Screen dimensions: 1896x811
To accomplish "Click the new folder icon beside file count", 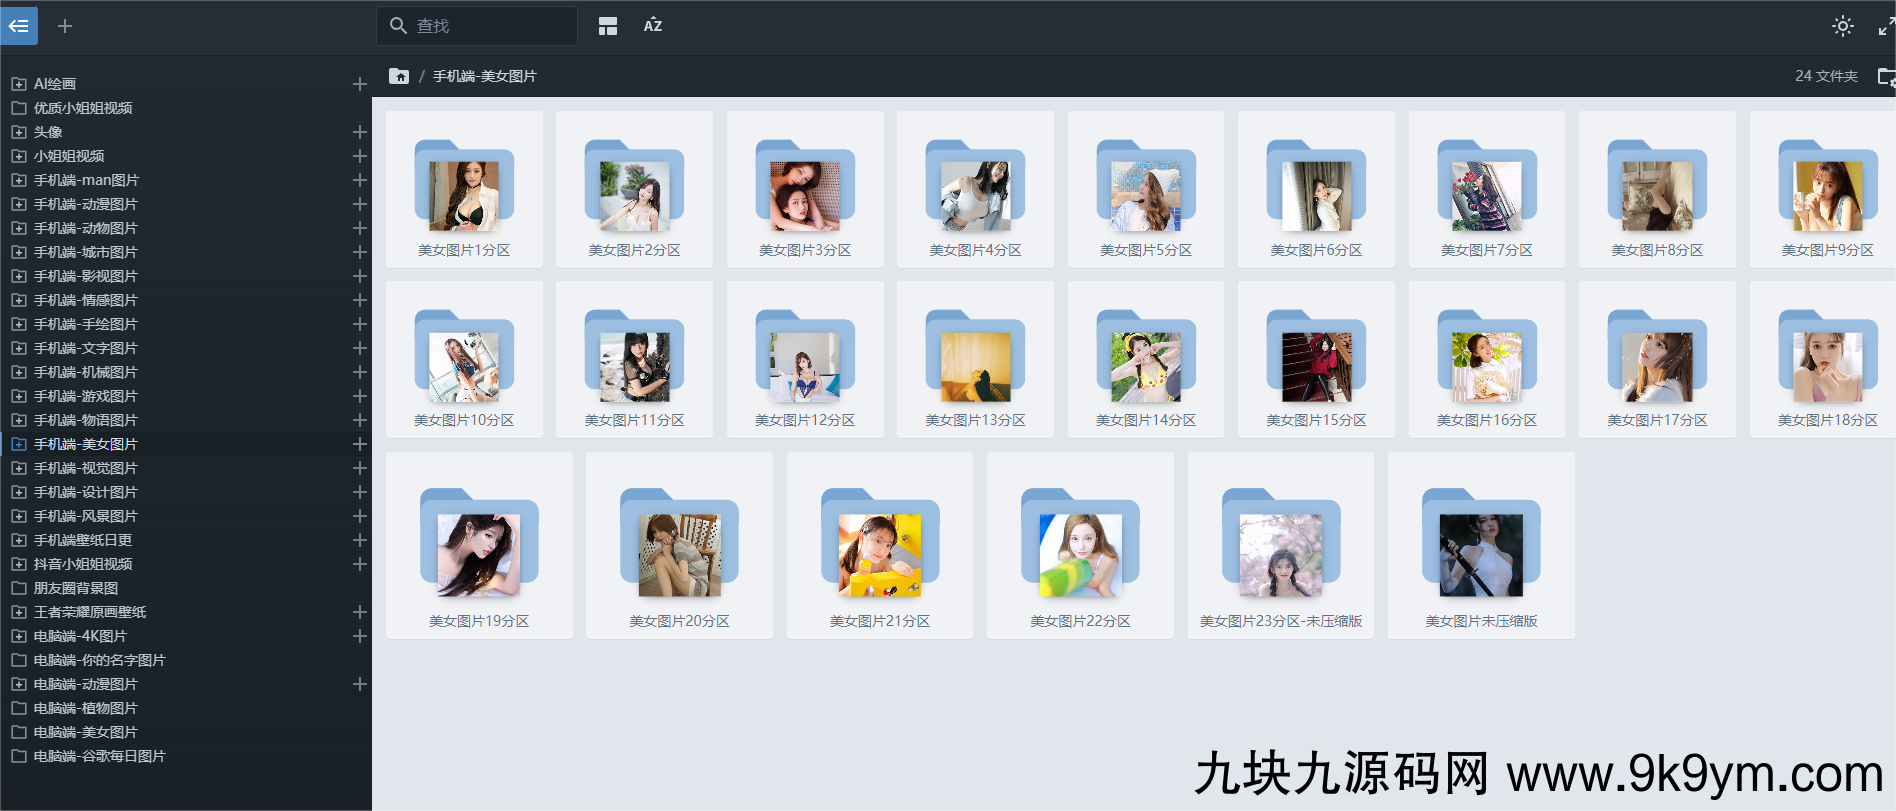I will (x=1885, y=76).
